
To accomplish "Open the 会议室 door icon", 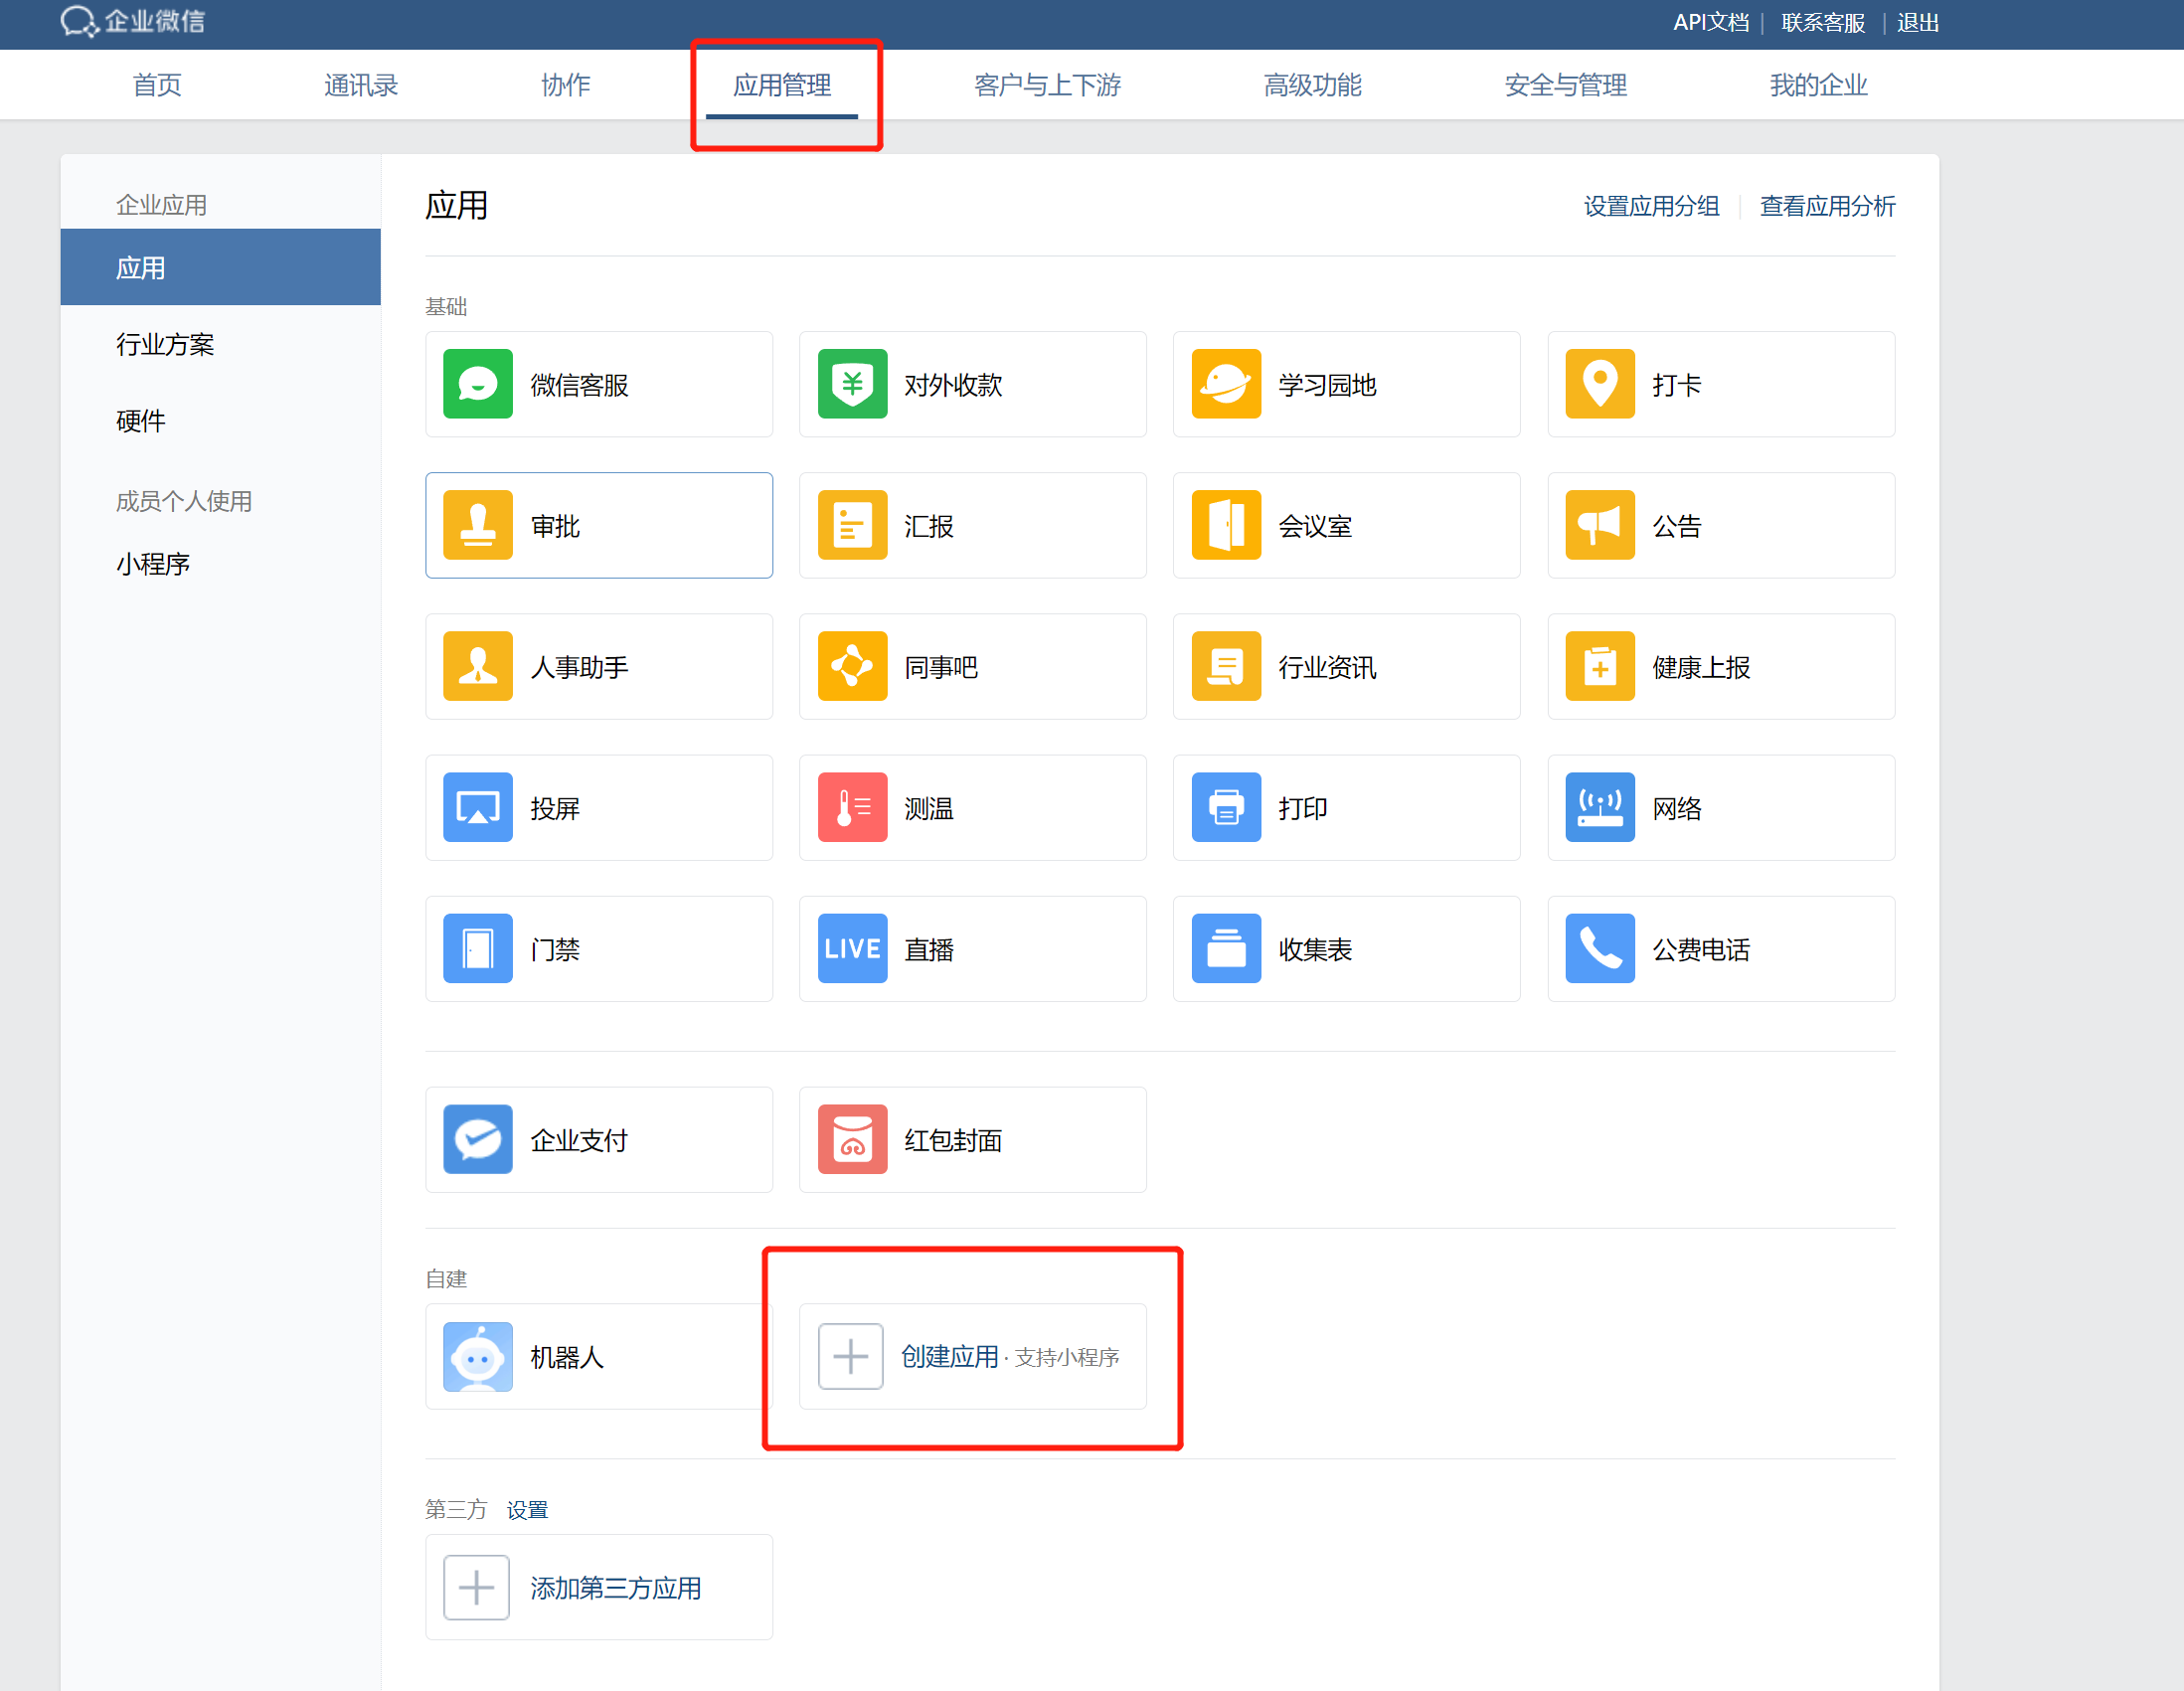I will click(x=1226, y=525).
